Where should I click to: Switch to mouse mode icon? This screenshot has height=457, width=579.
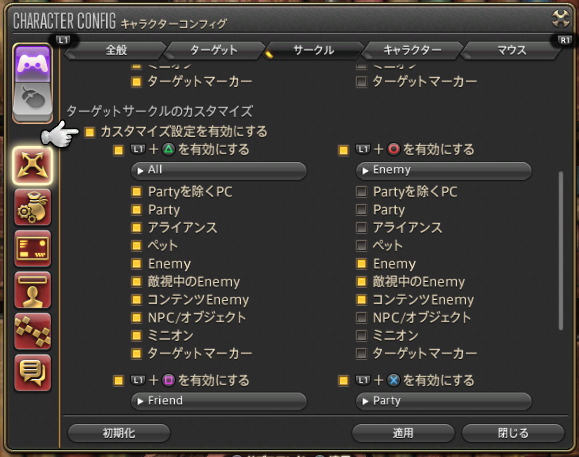pyautogui.click(x=32, y=100)
